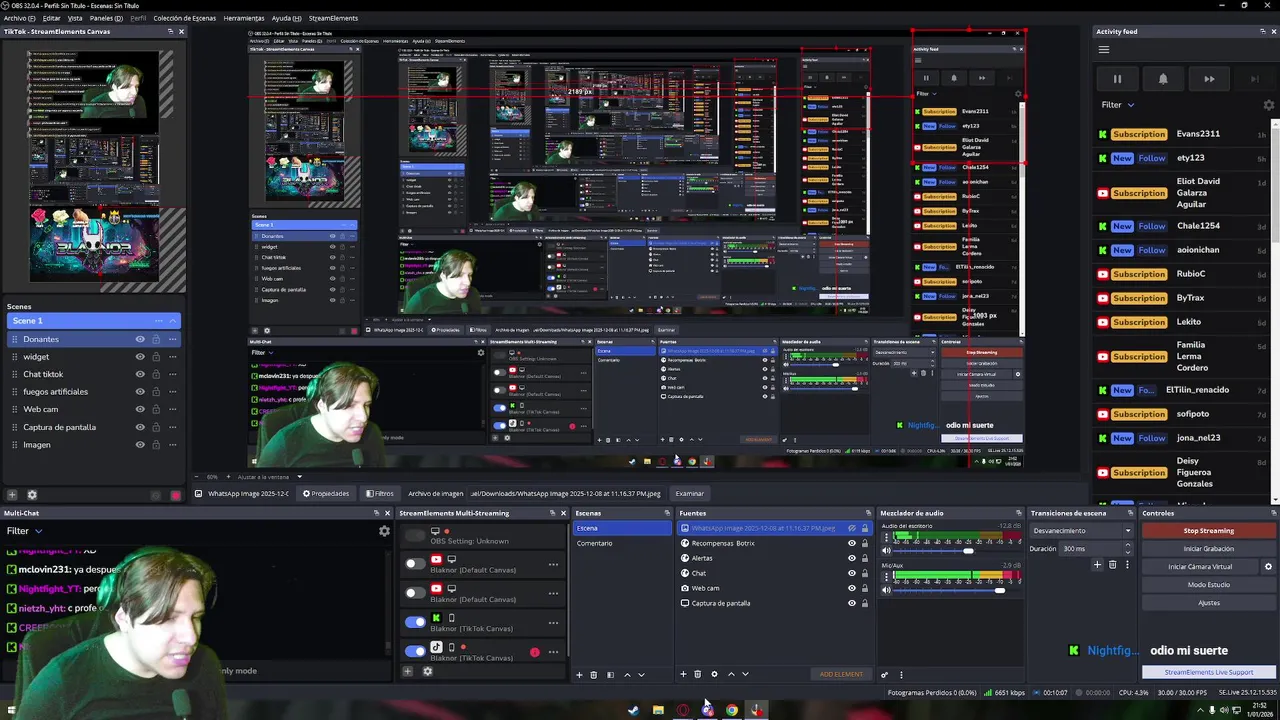
Task: Open Activity feed hamburger menu
Action: pos(1104,50)
